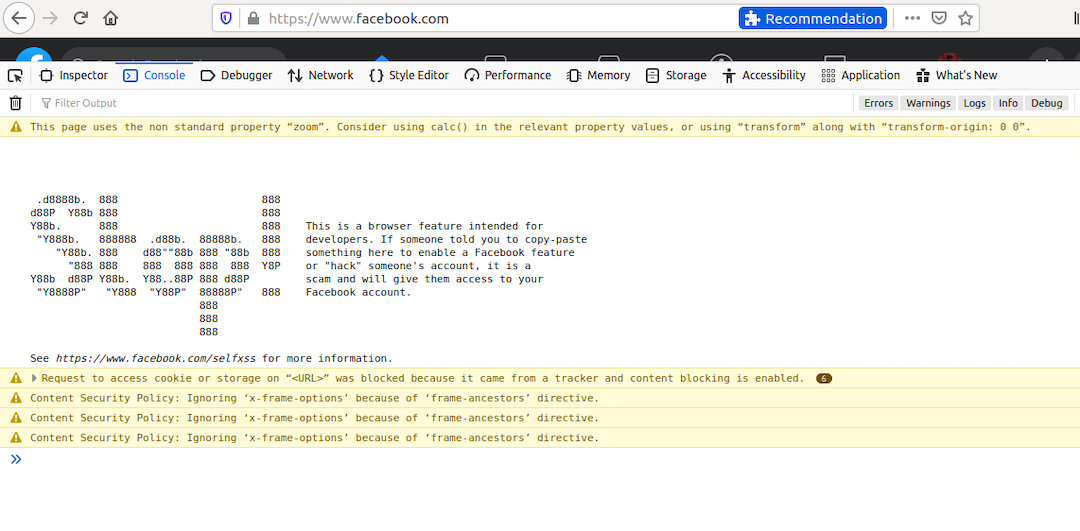Toggle the Debug filter

pyautogui.click(x=1047, y=103)
